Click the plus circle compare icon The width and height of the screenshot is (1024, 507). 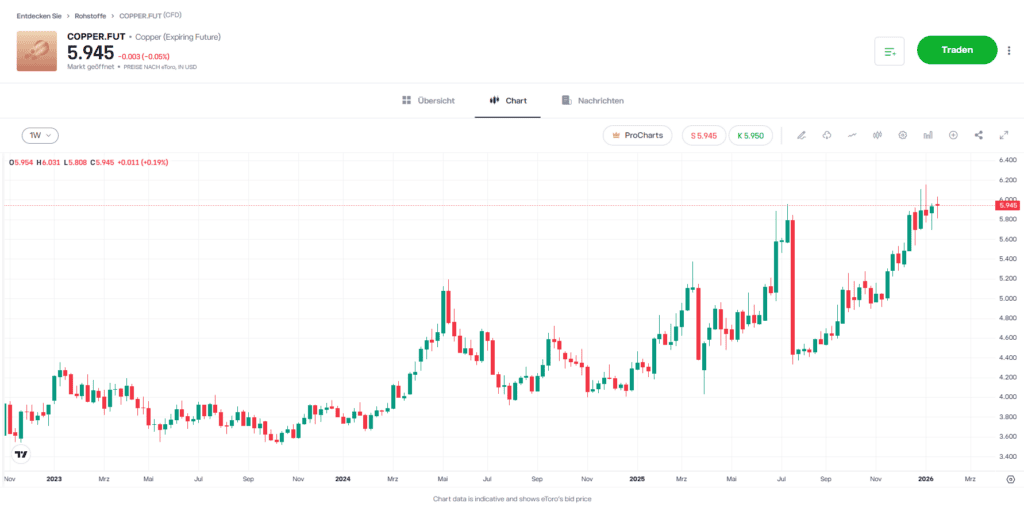pos(953,135)
